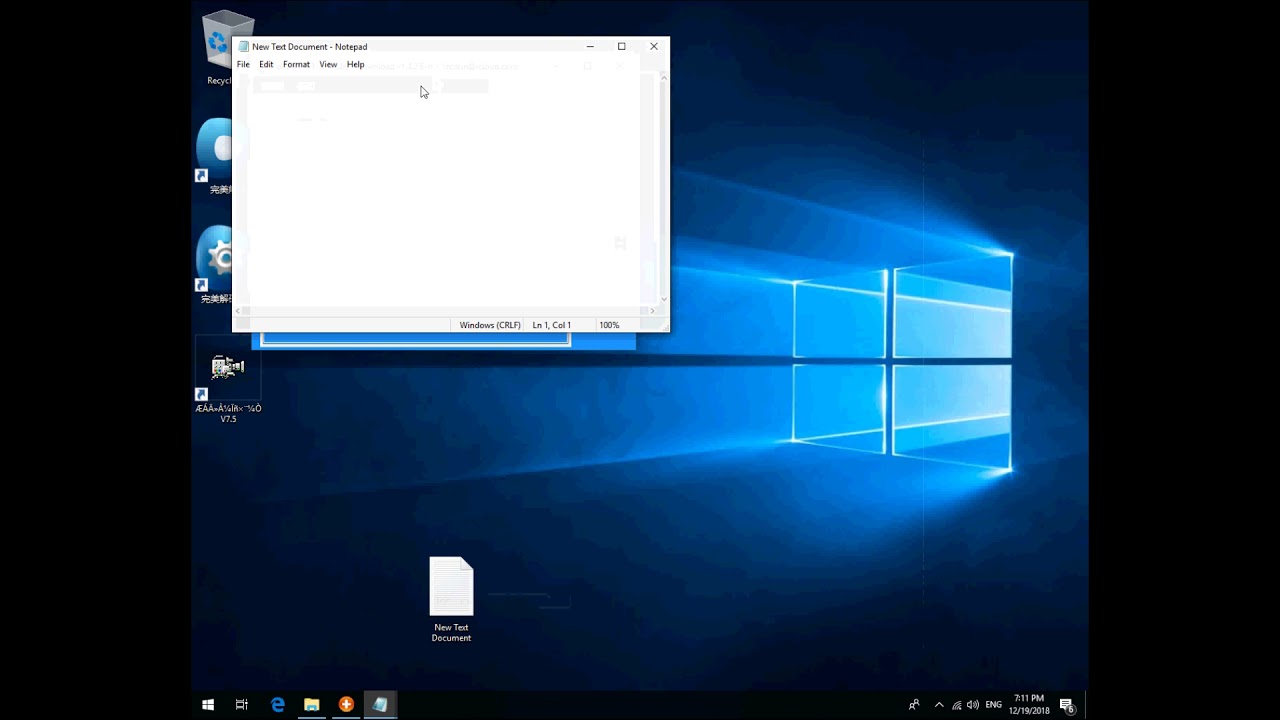Viewport: 1280px width, 720px height.
Task: Select the gear-shaped desktop shortcut icon
Action: pyautogui.click(x=216, y=264)
